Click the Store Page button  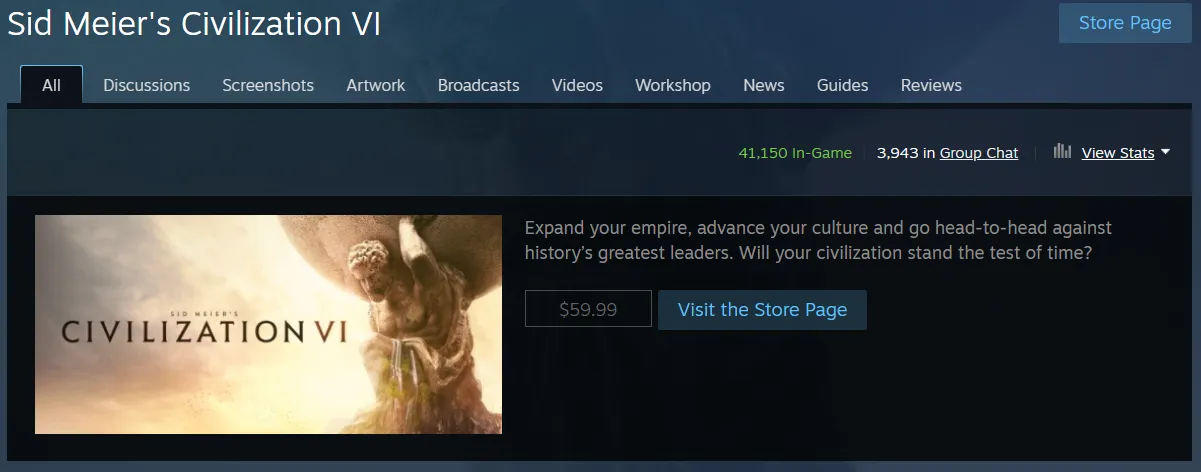pyautogui.click(x=1125, y=23)
